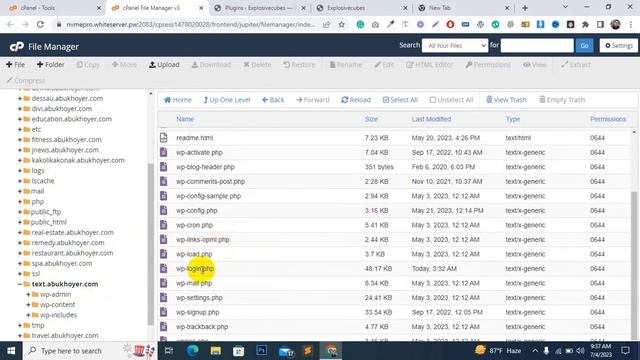Sort files by Size column
This screenshot has width=640, height=360.
click(x=371, y=119)
